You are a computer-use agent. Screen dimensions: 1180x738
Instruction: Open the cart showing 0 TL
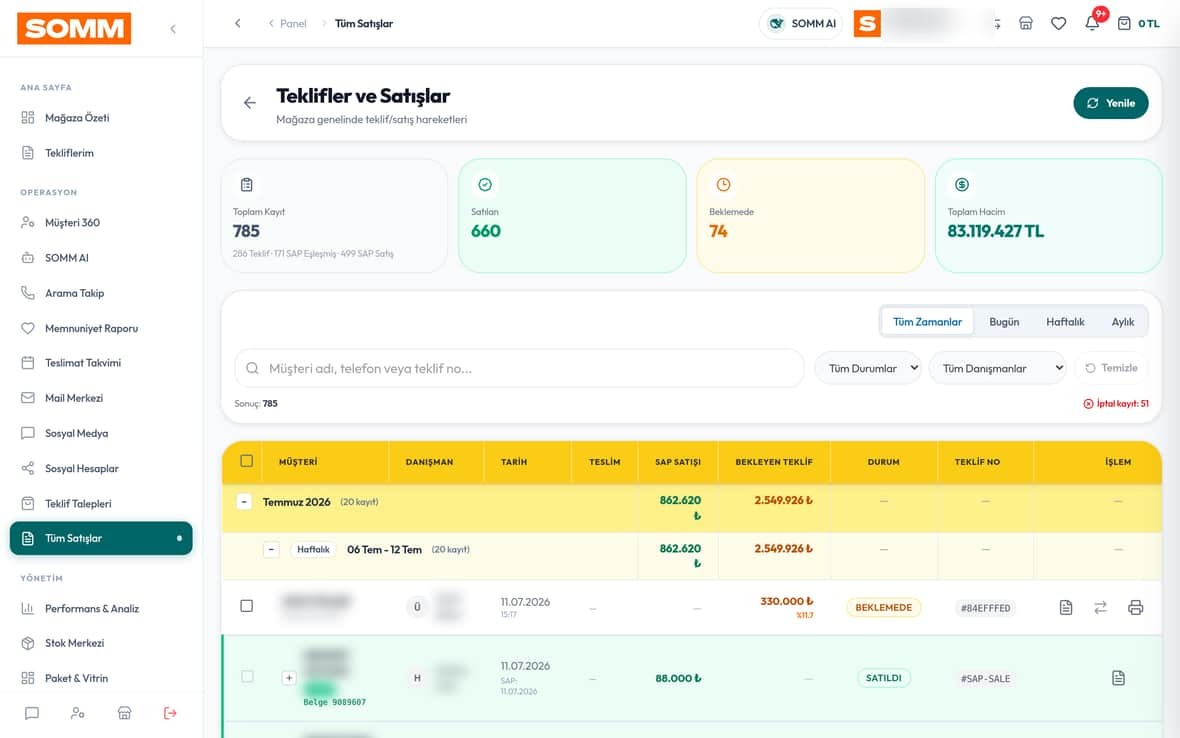pos(1138,23)
